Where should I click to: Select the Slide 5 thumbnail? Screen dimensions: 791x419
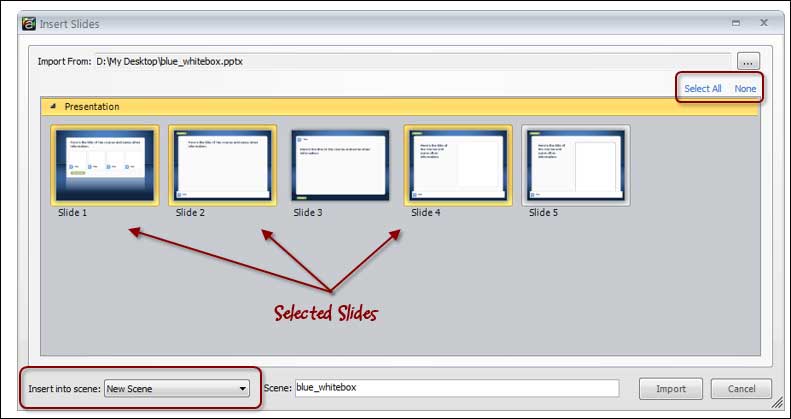576,165
